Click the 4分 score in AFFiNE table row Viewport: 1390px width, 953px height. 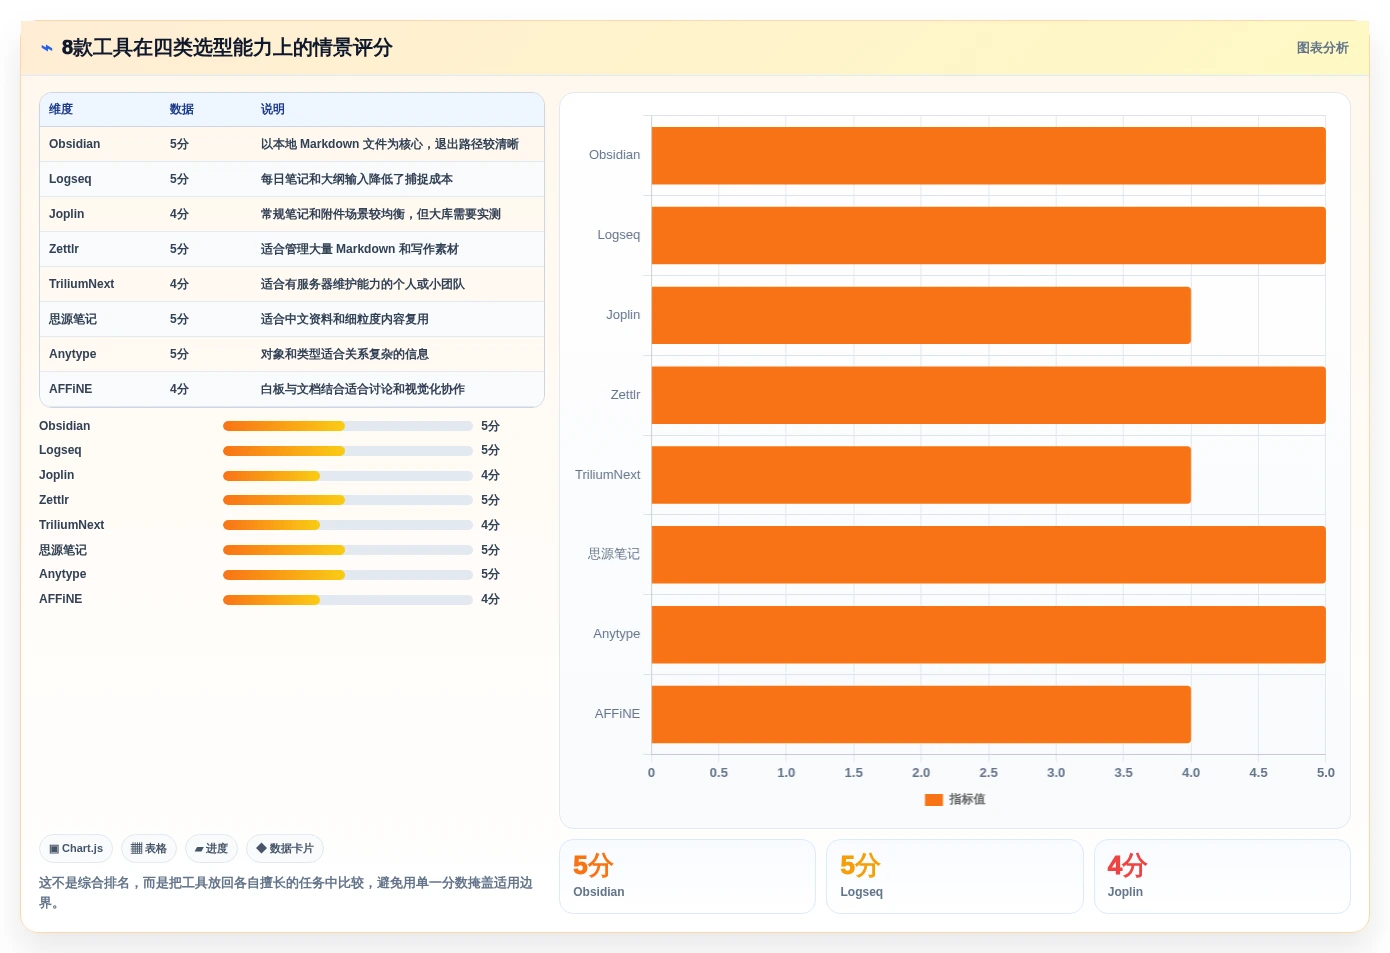(179, 389)
